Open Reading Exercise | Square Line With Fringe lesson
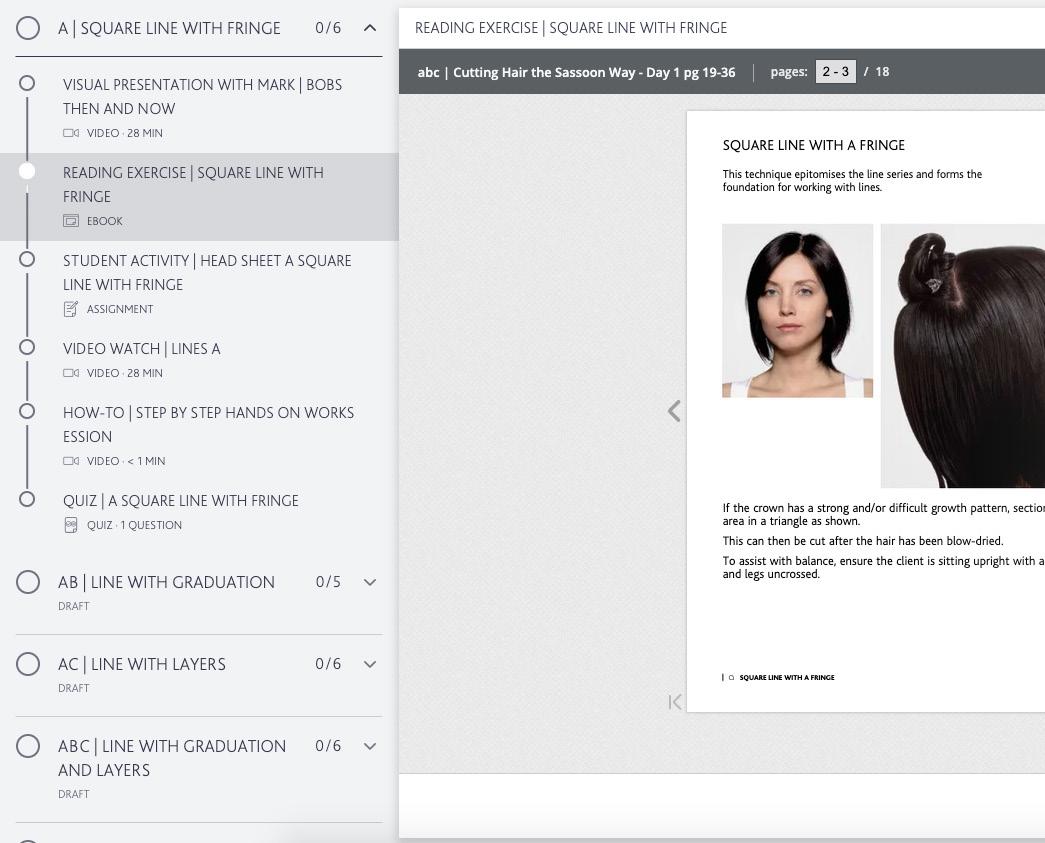The height and width of the screenshot is (843, 1045). (x=193, y=185)
